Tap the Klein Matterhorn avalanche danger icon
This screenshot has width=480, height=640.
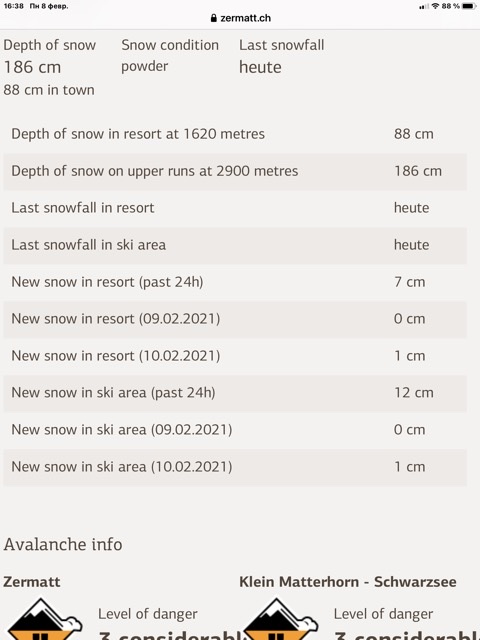280,619
